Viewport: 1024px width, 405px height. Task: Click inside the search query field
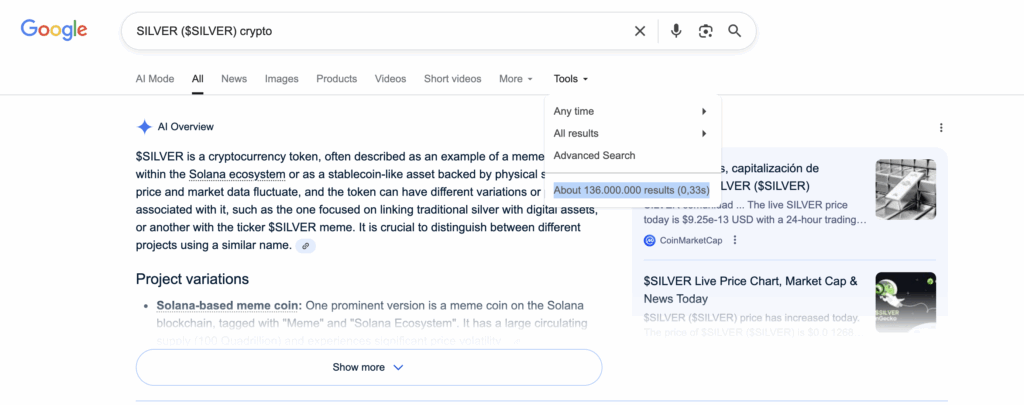point(380,31)
